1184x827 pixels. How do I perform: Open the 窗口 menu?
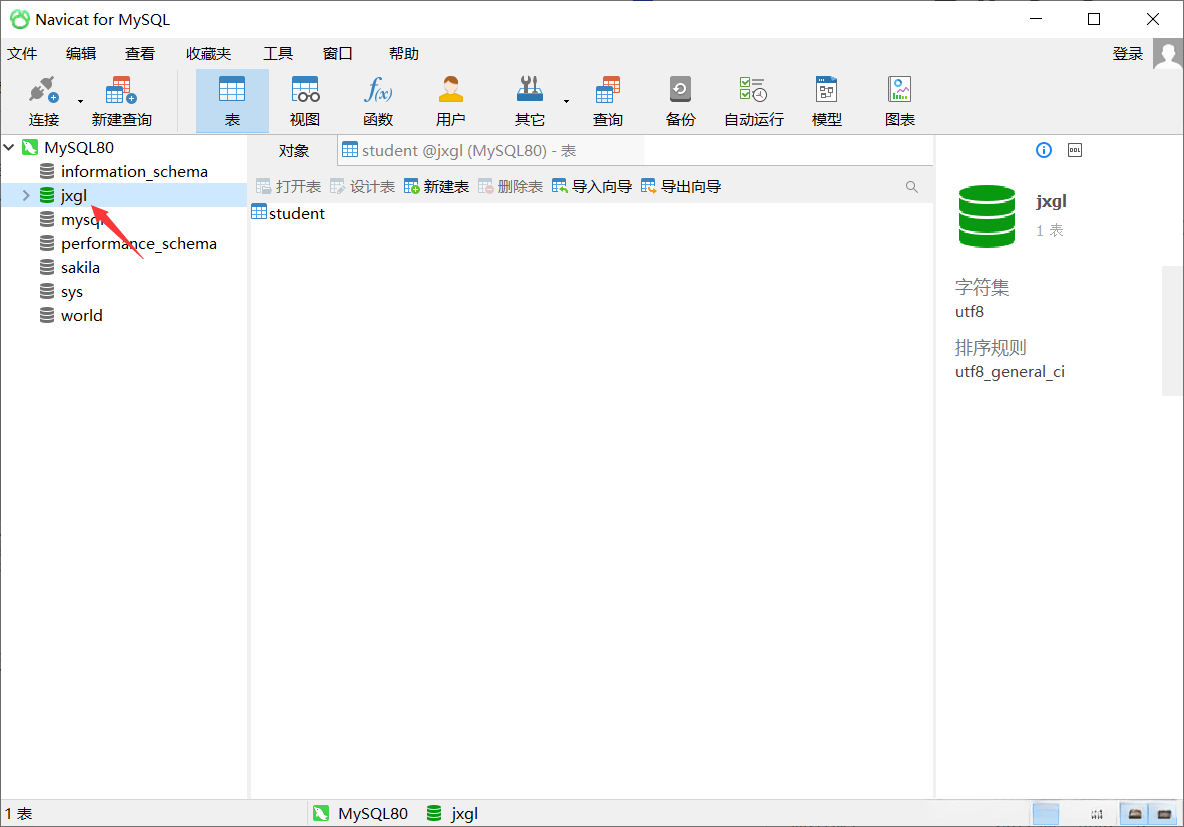pos(338,54)
